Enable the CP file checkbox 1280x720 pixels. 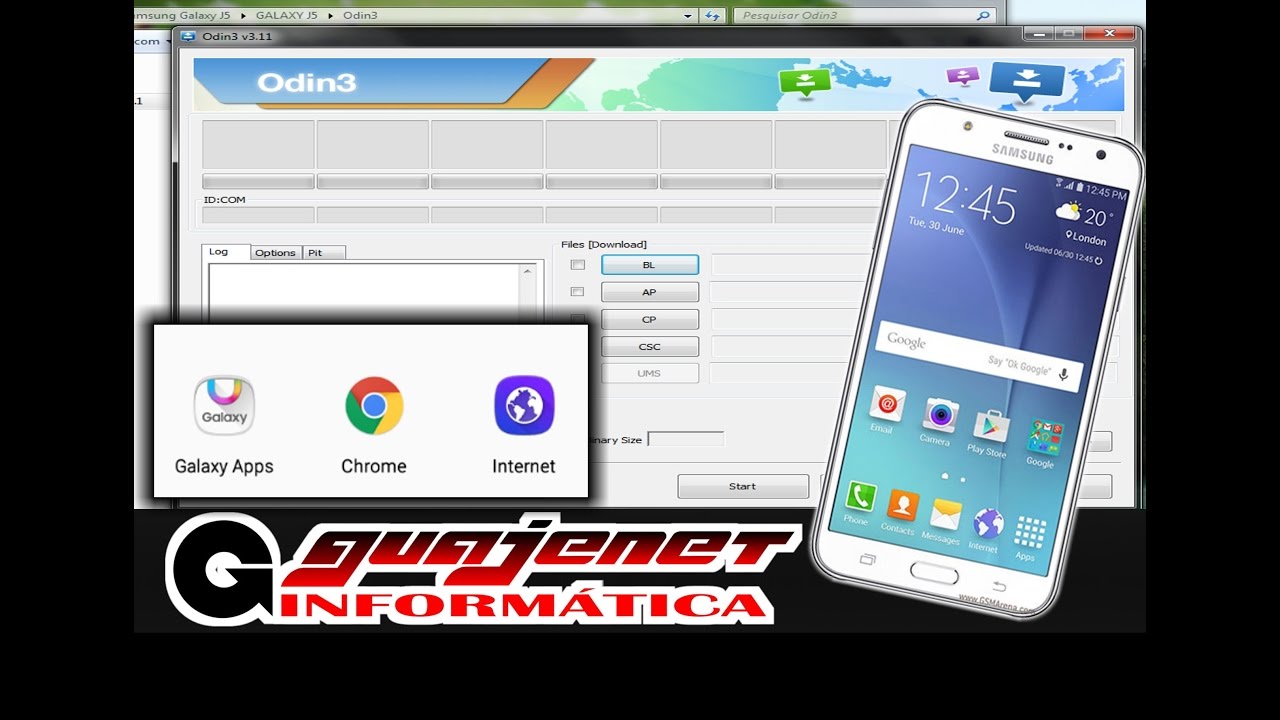pos(577,319)
